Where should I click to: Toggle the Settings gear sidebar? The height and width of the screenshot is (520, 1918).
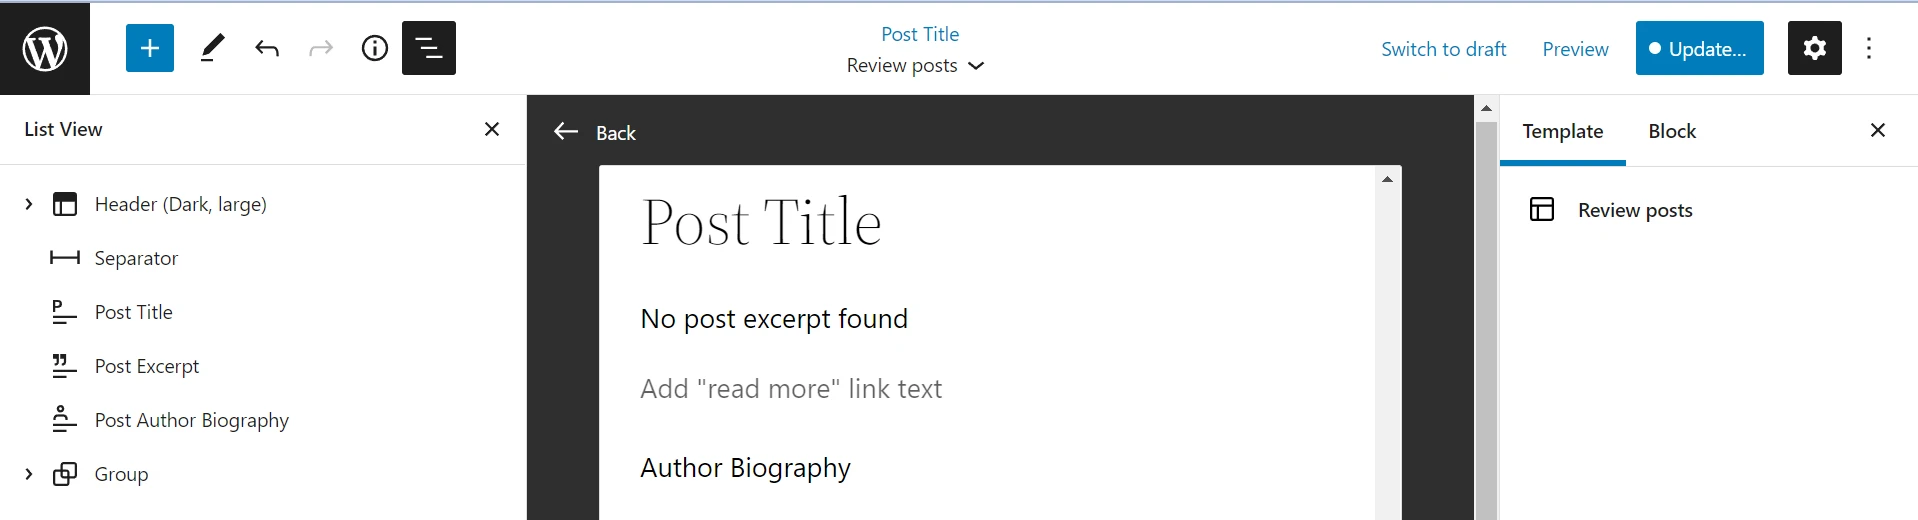coord(1814,48)
